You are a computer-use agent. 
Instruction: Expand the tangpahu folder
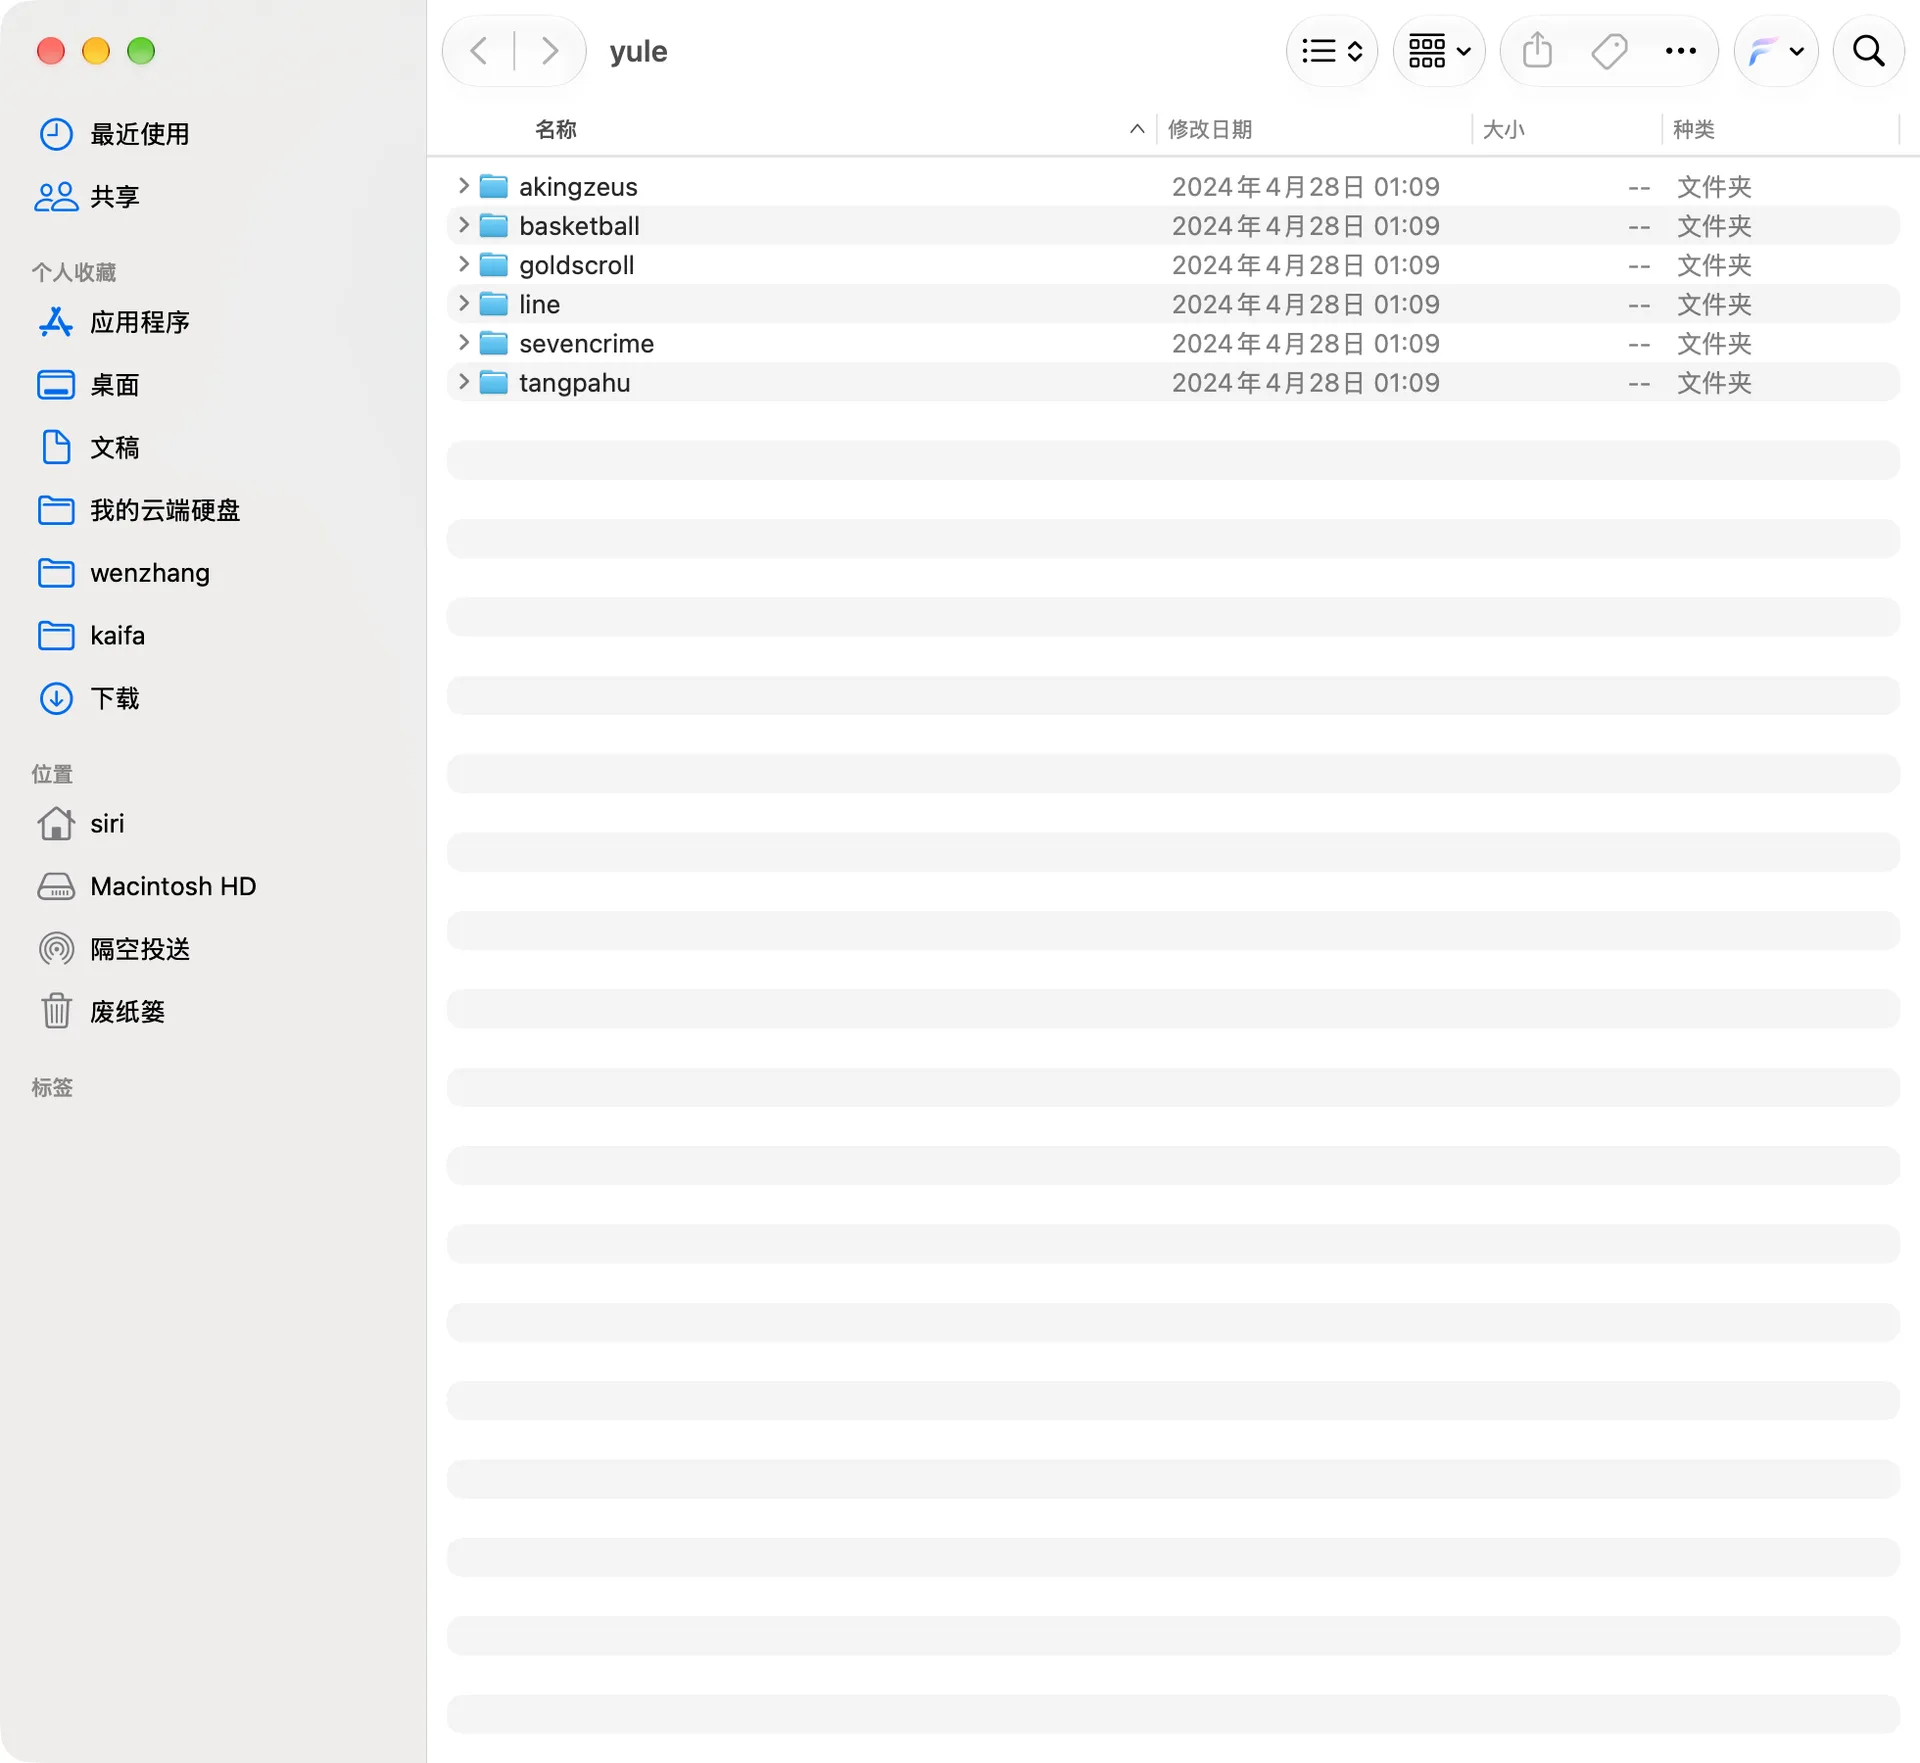[463, 382]
